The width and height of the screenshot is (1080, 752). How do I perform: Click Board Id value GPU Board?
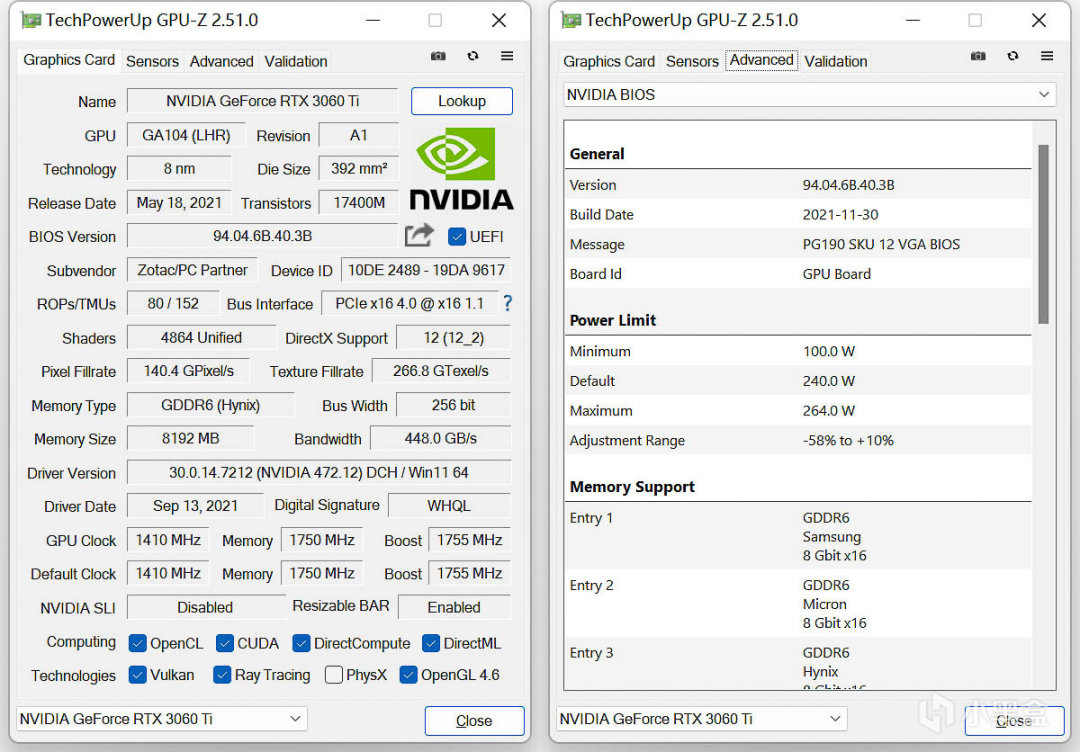click(836, 273)
